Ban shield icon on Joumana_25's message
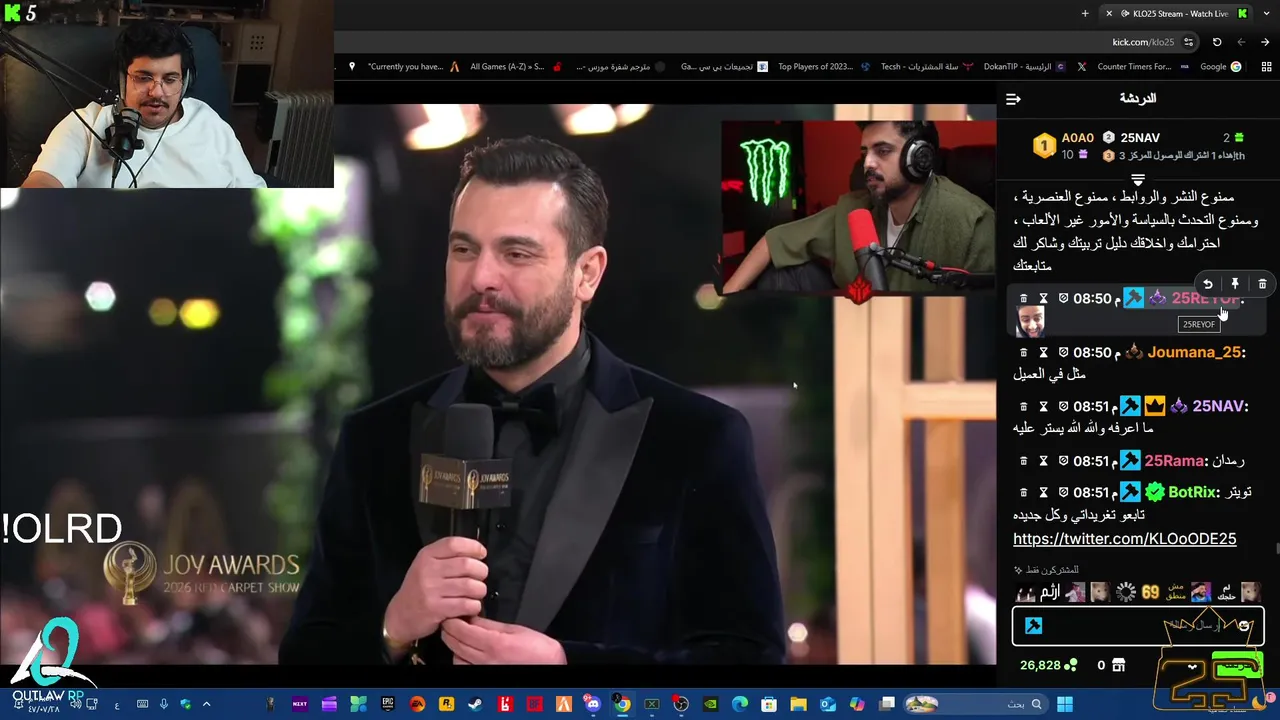The height and width of the screenshot is (720, 1280). [x=1063, y=353]
